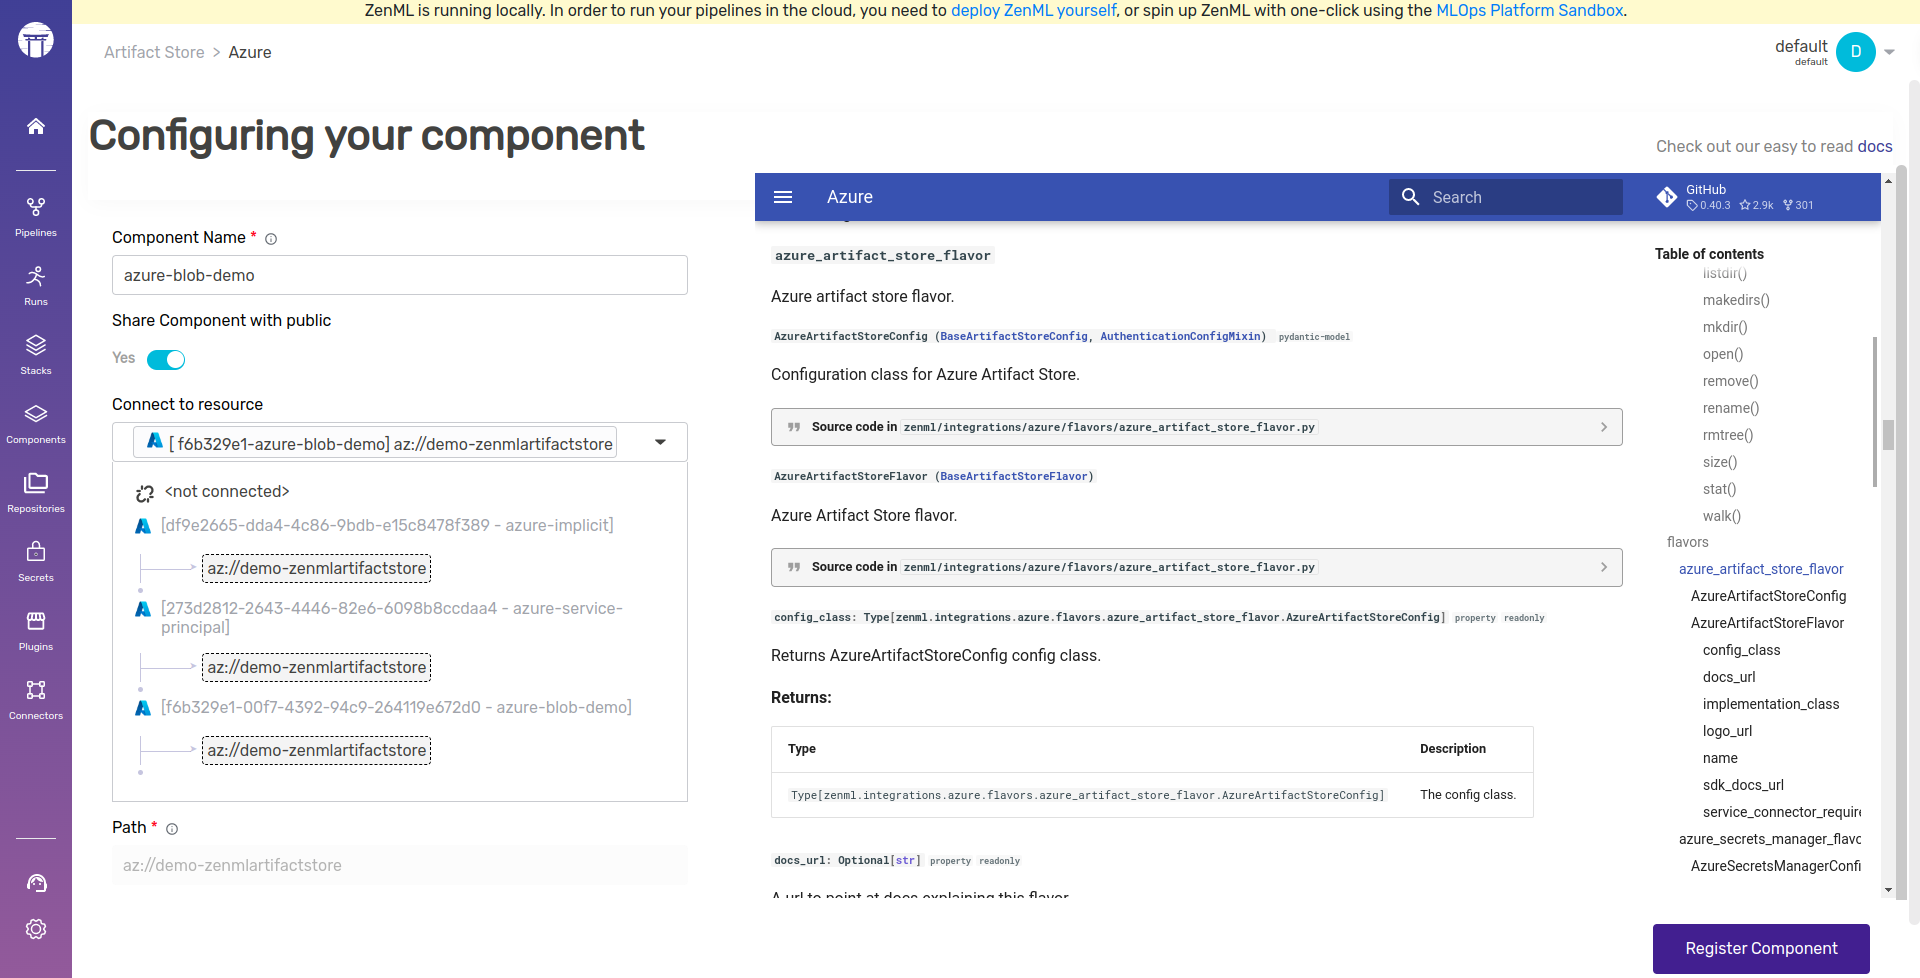1920x978 pixels.
Task: Select config_class in the table of contents
Action: [x=1741, y=650]
